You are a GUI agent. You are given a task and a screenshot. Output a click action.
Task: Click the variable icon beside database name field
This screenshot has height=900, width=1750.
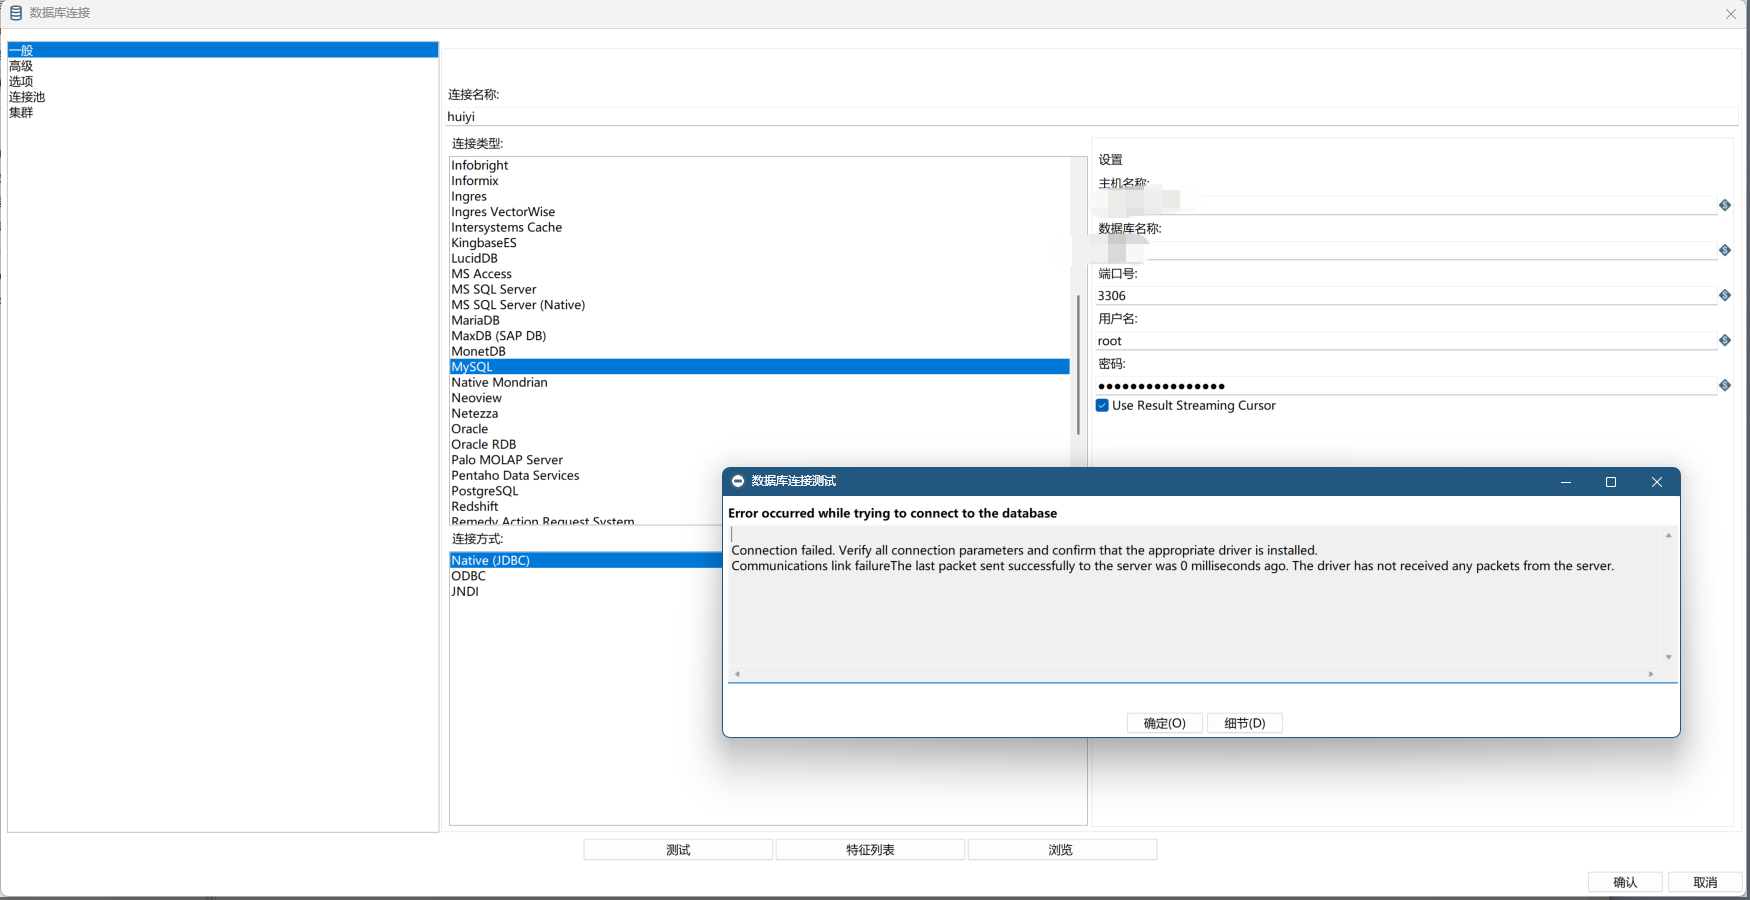[1725, 250]
